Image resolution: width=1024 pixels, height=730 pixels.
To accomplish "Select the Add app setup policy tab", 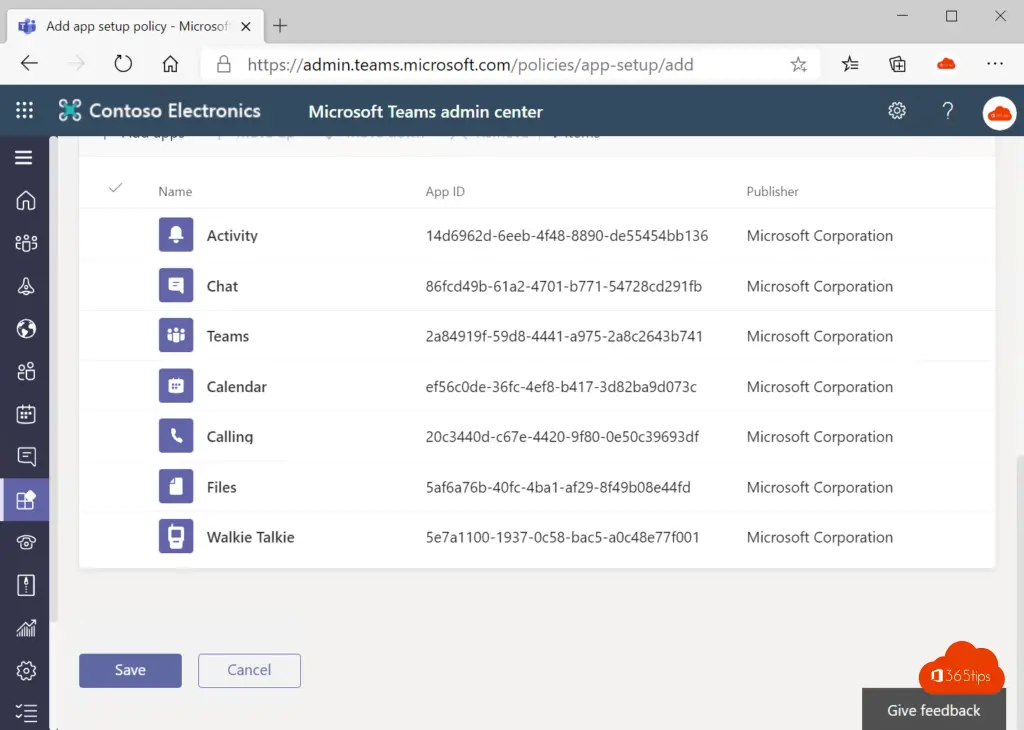I will pyautogui.click(x=135, y=26).
